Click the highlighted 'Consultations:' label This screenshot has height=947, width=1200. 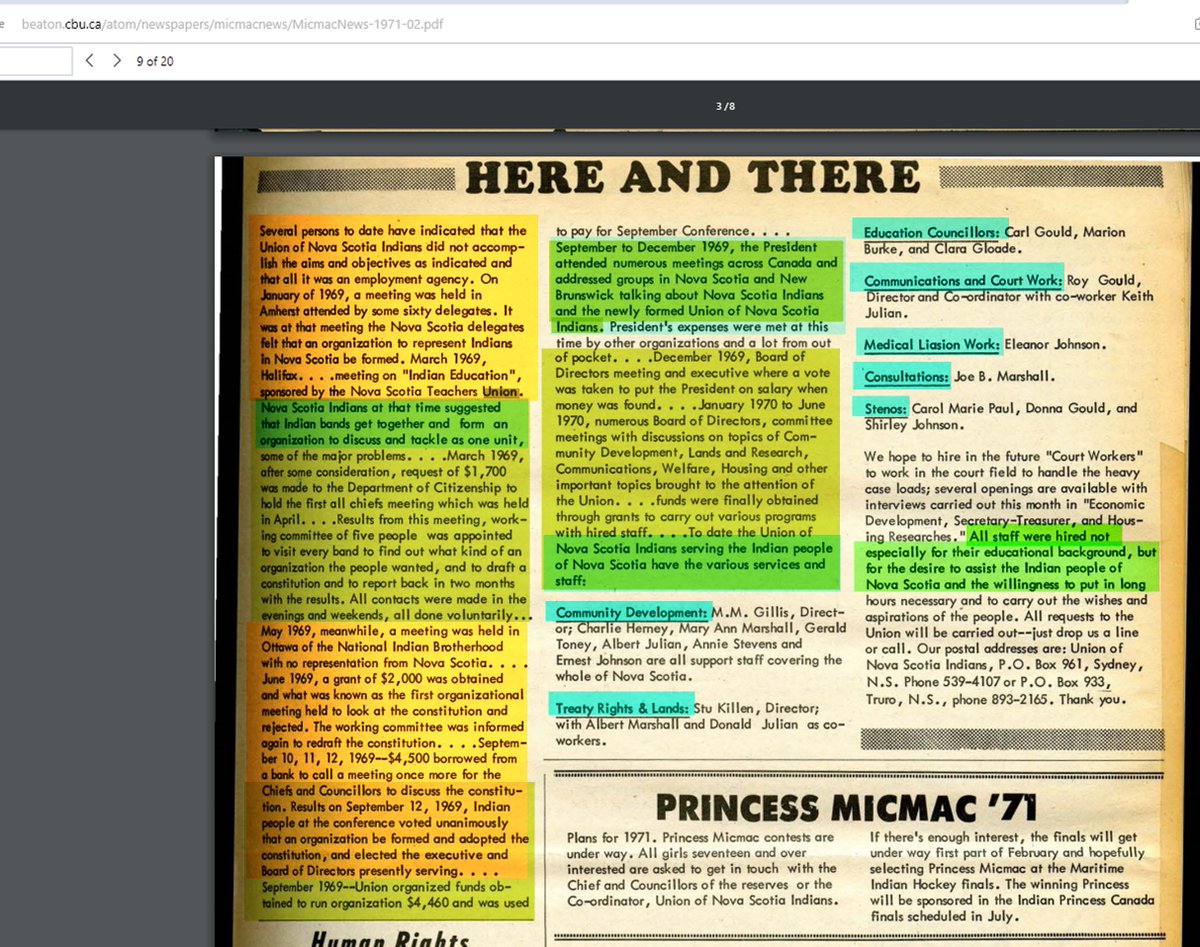(x=906, y=377)
